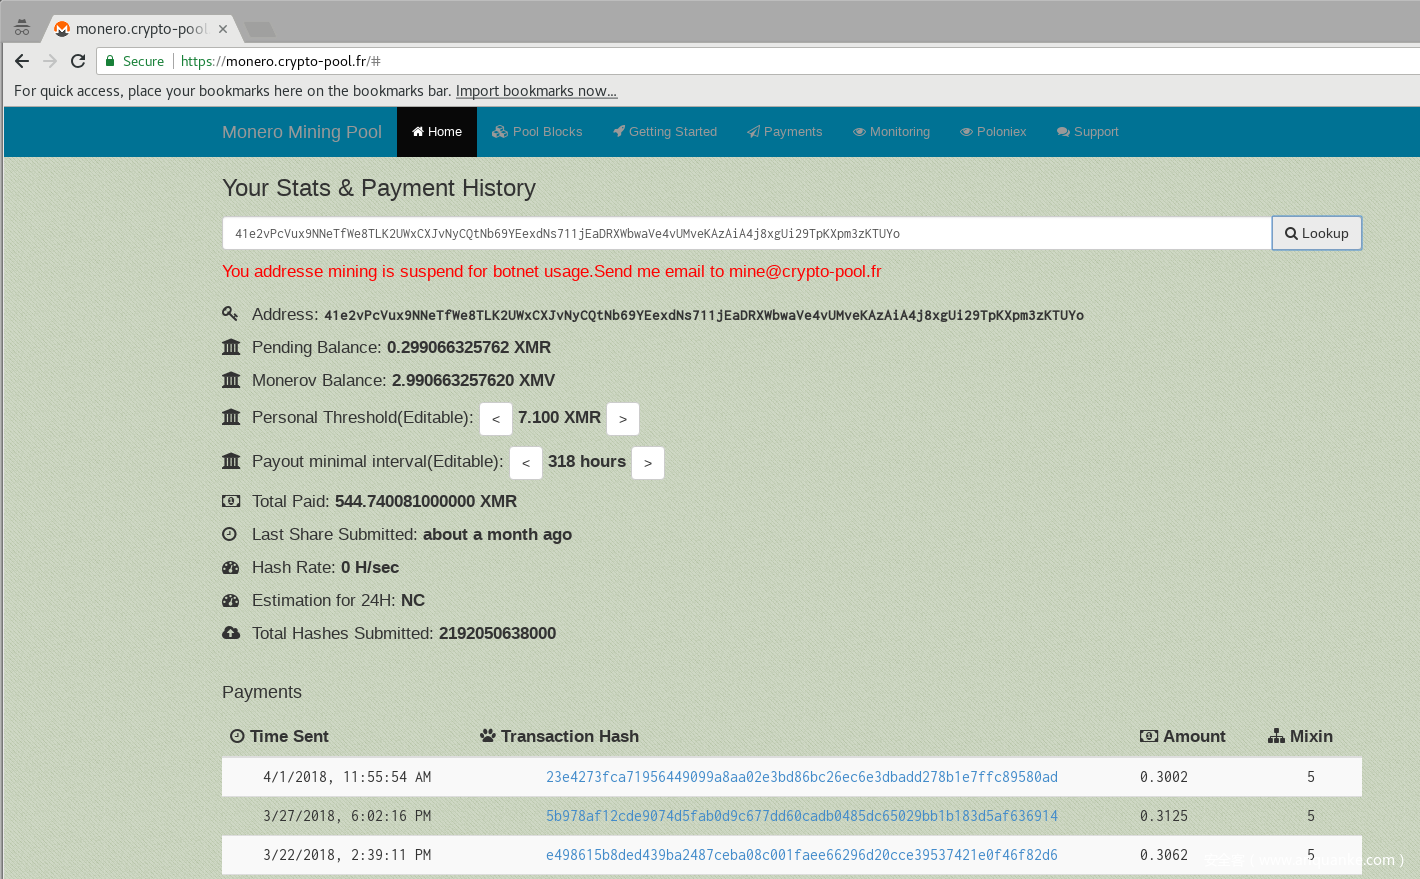This screenshot has width=1420, height=879.
Task: Click the wallet address input field
Action: pyautogui.click(x=746, y=233)
